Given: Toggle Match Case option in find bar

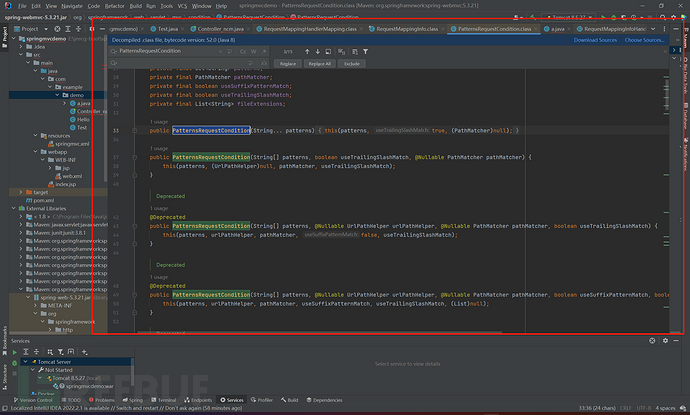Looking at the screenshot, I should click(x=243, y=51).
